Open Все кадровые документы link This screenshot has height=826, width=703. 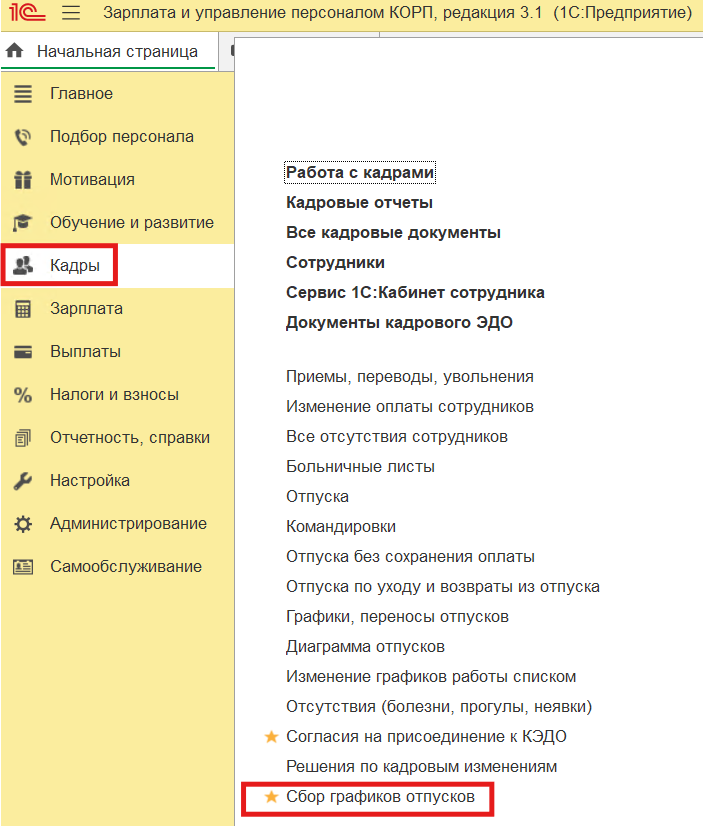pos(393,233)
